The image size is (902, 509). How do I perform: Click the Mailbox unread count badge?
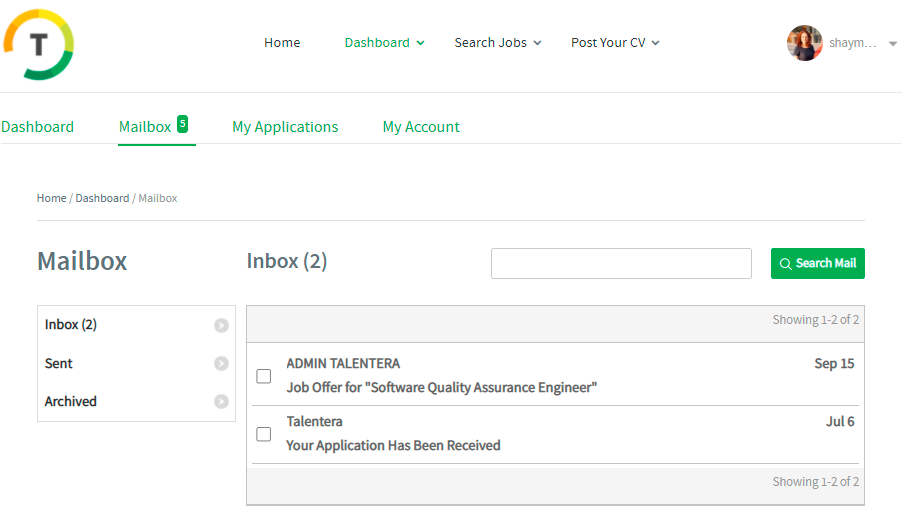click(x=182, y=123)
